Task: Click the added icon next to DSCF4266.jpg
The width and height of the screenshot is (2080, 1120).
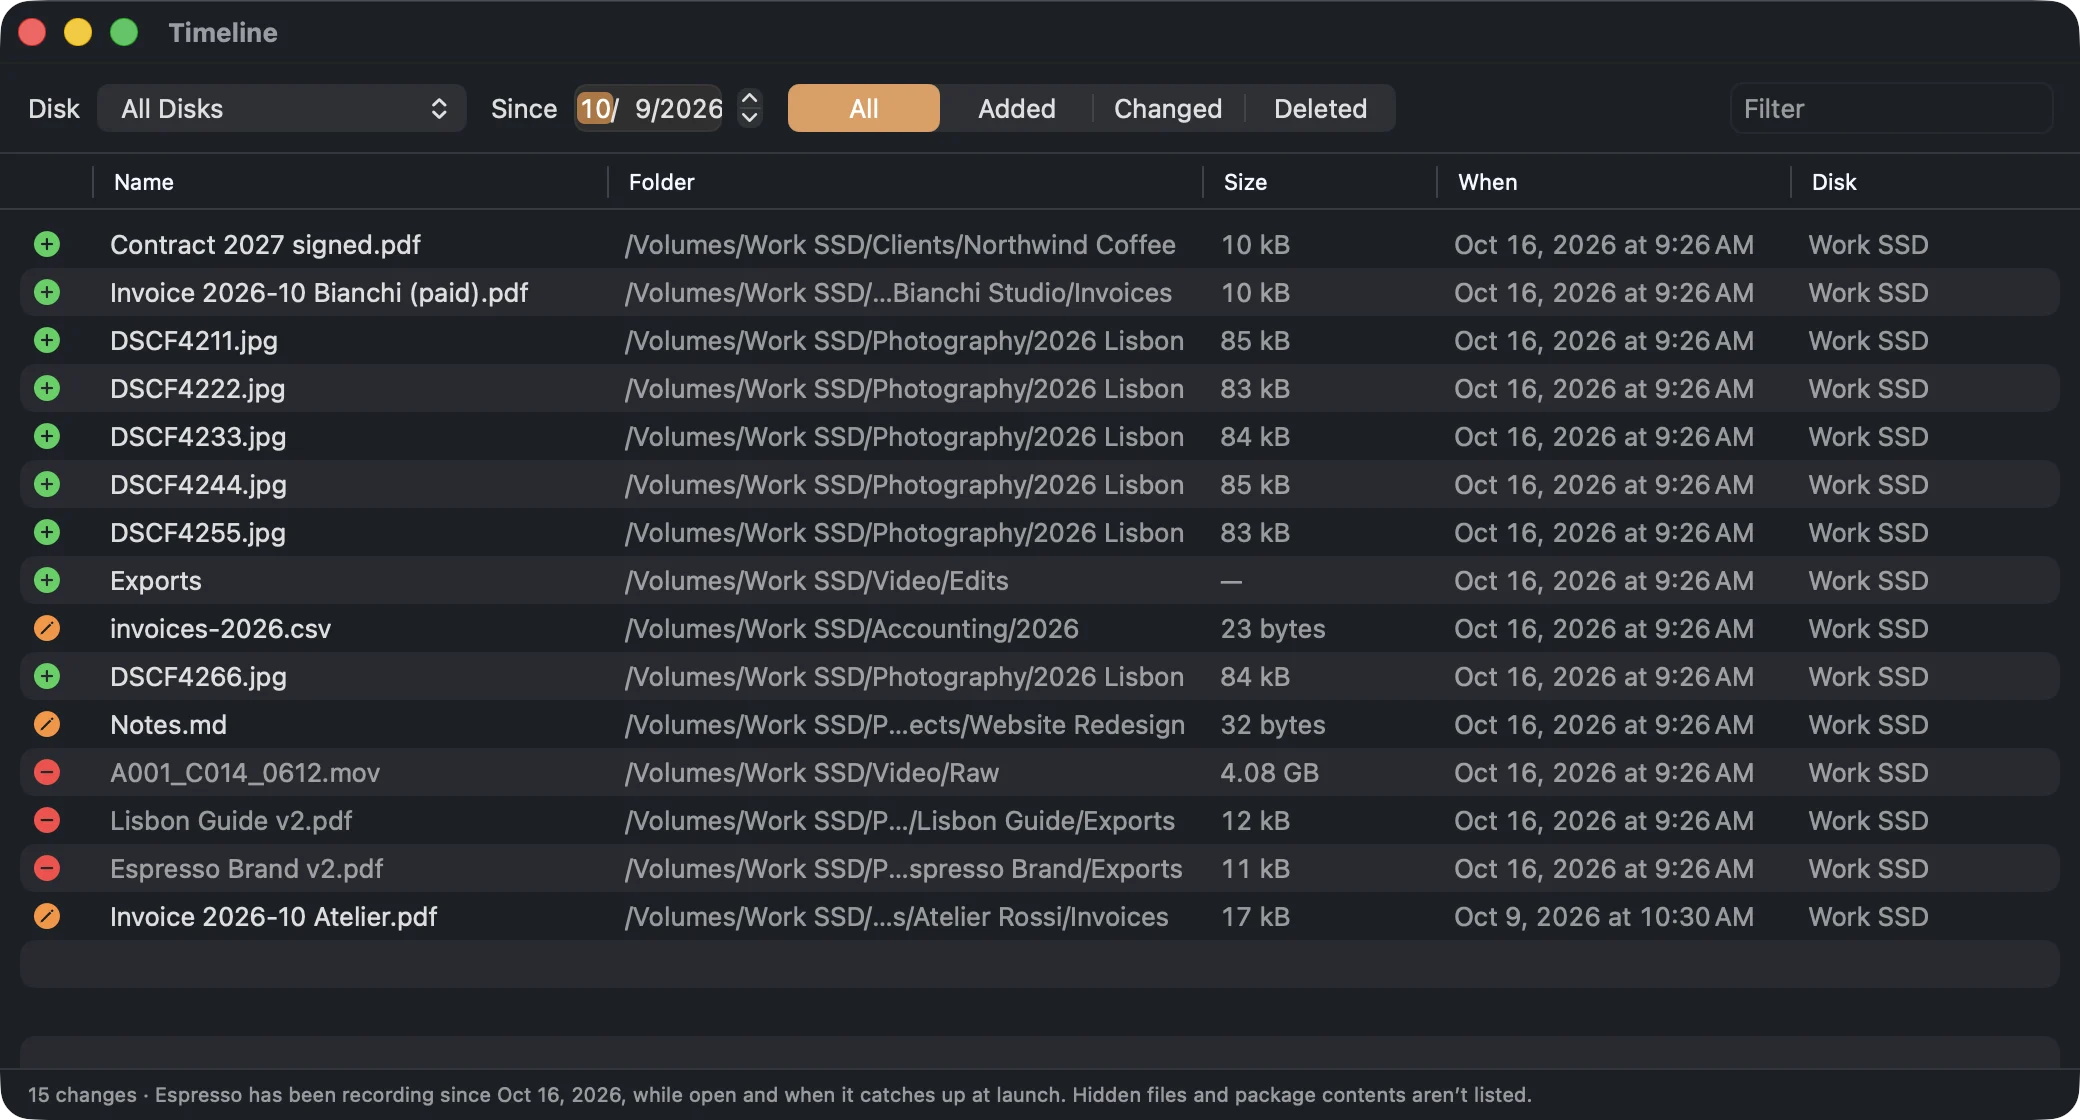Action: pyautogui.click(x=47, y=676)
